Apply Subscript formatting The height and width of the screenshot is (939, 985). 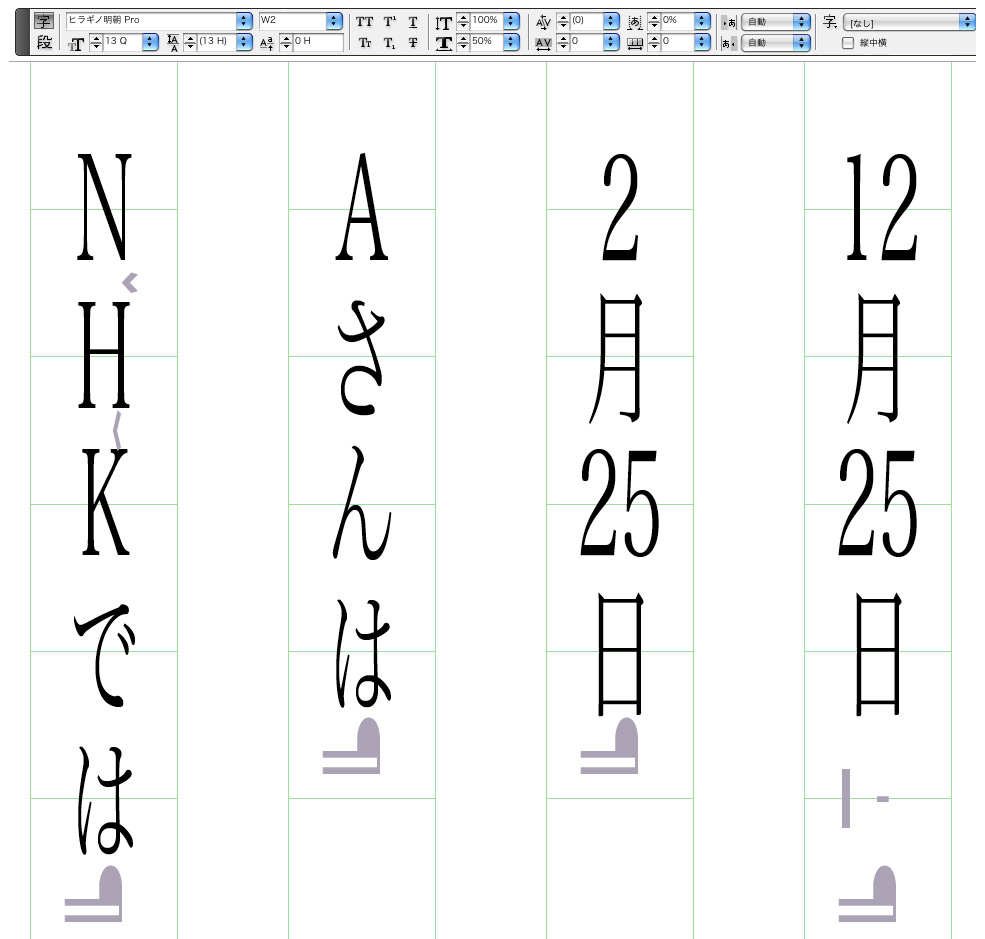point(389,43)
